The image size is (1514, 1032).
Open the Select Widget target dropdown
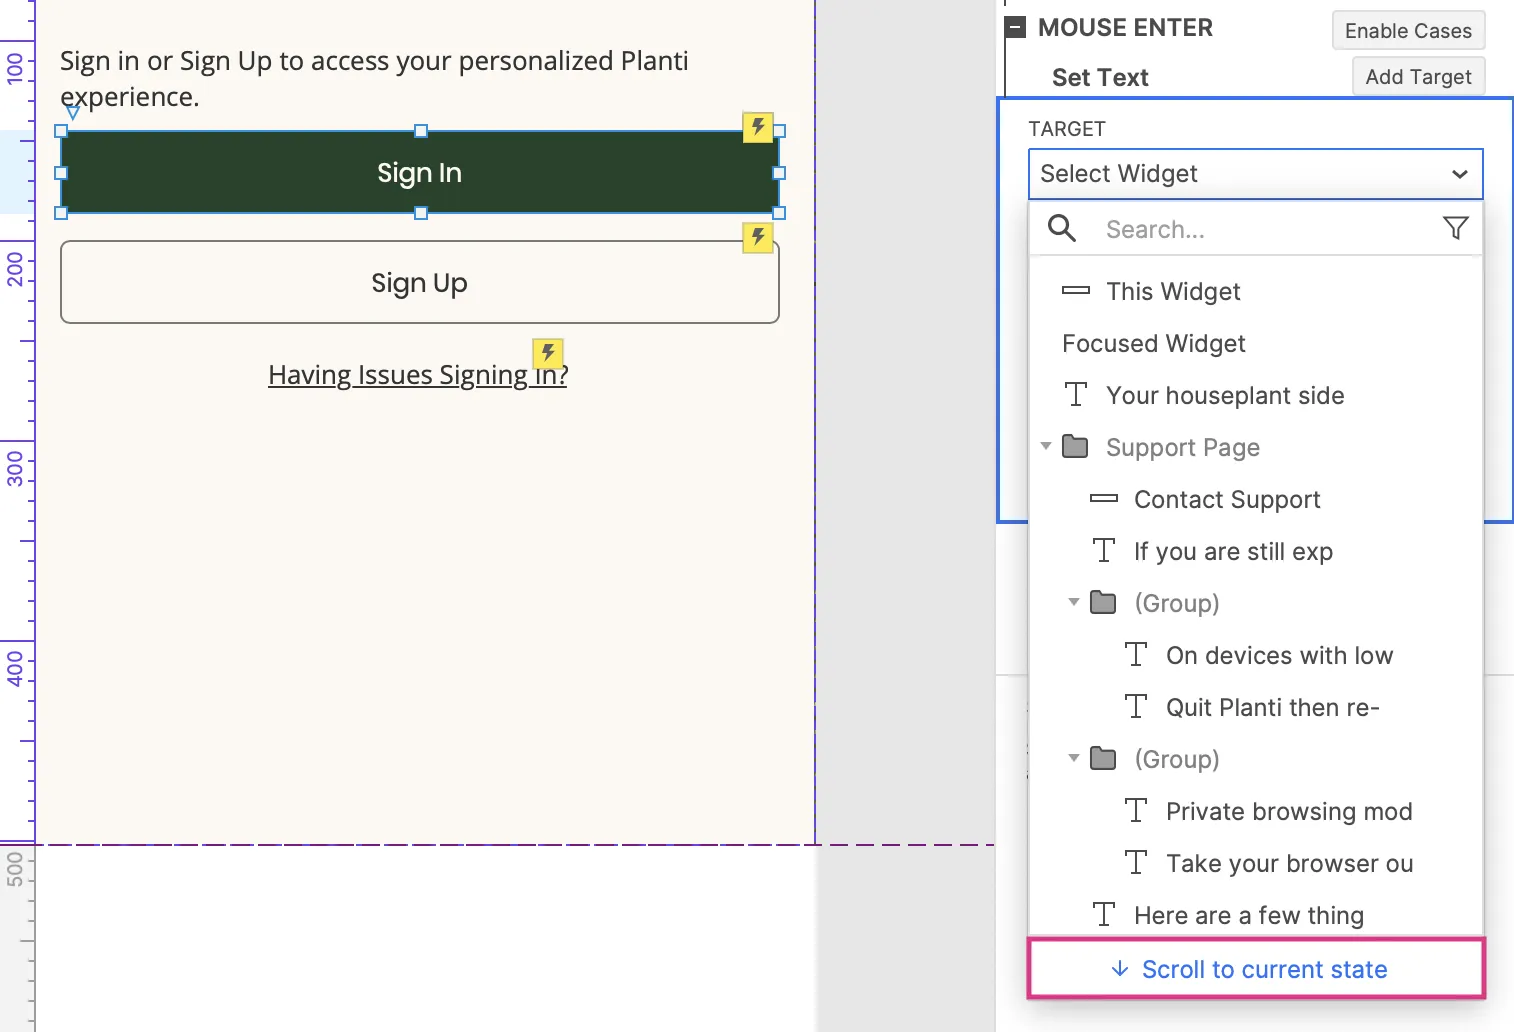pos(1255,174)
